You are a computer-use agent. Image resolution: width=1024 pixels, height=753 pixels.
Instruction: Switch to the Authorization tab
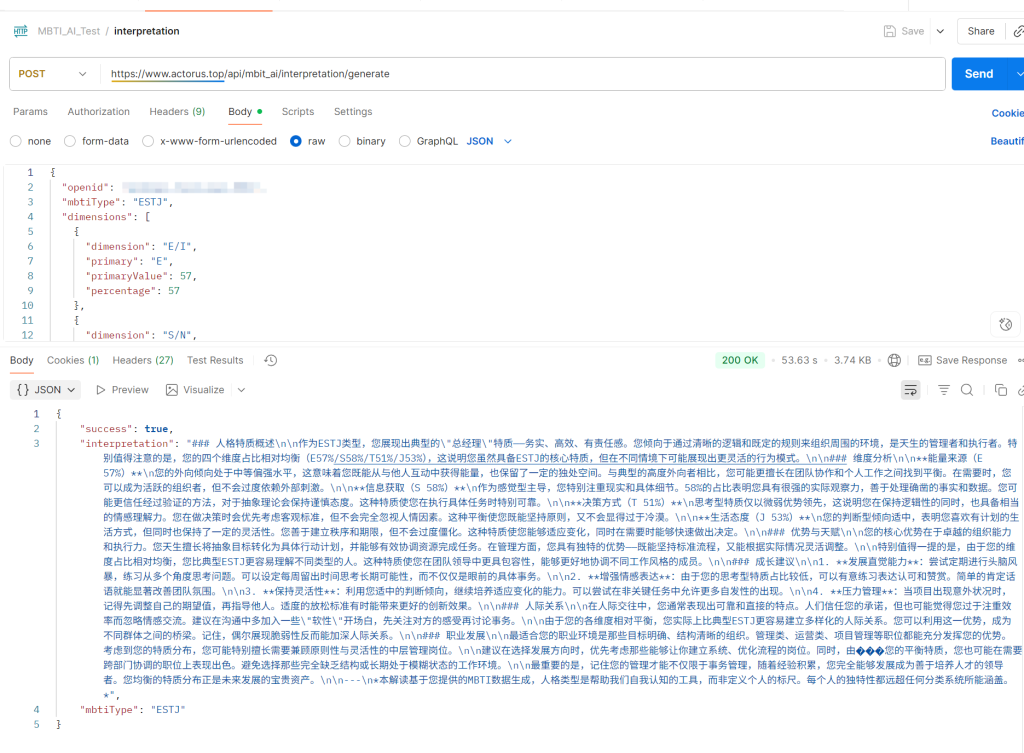pyautogui.click(x=98, y=112)
